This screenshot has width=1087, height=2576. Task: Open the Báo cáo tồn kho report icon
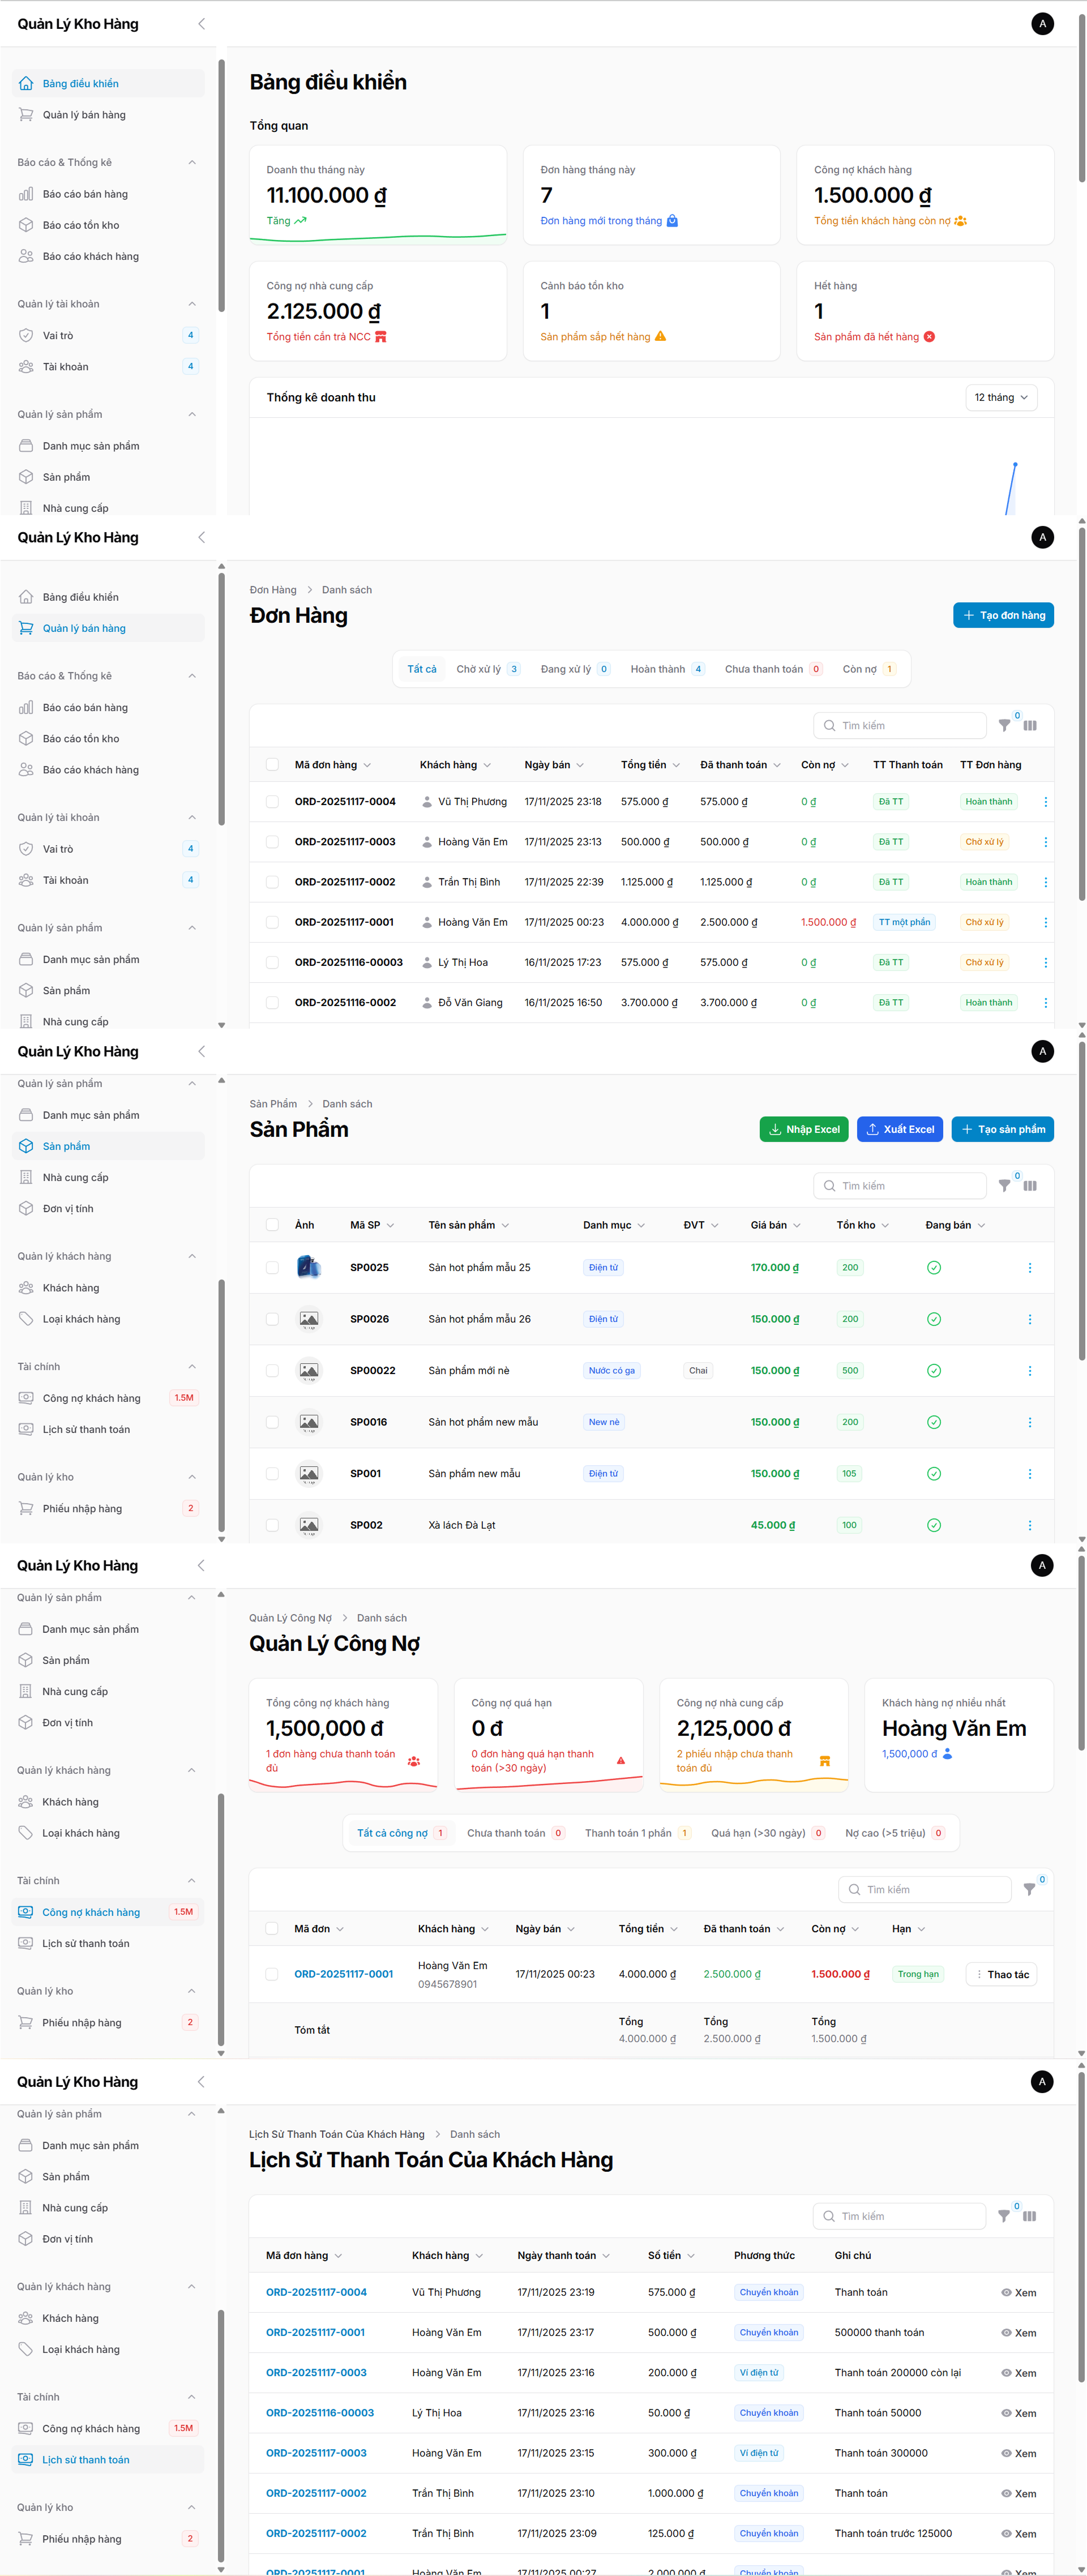click(26, 224)
